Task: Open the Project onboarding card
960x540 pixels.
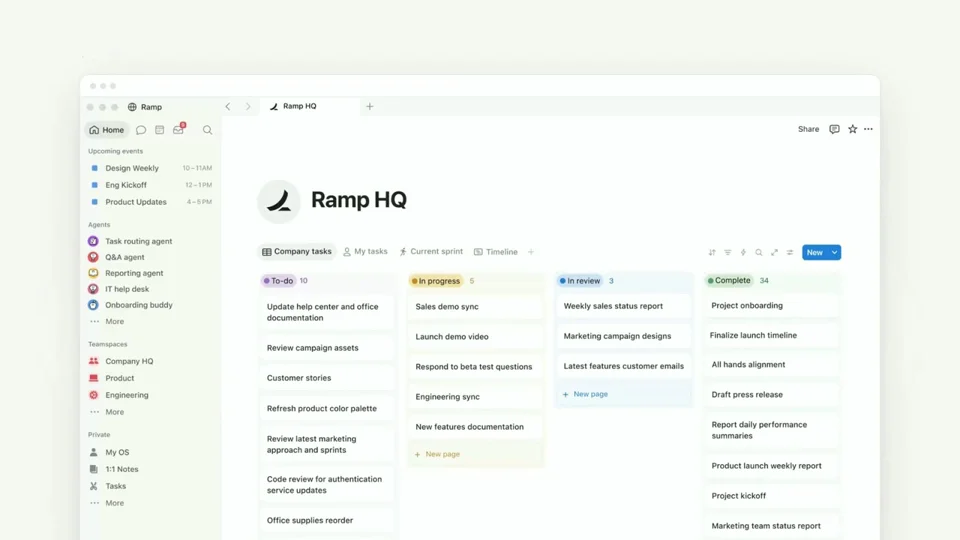Action: tap(771, 306)
